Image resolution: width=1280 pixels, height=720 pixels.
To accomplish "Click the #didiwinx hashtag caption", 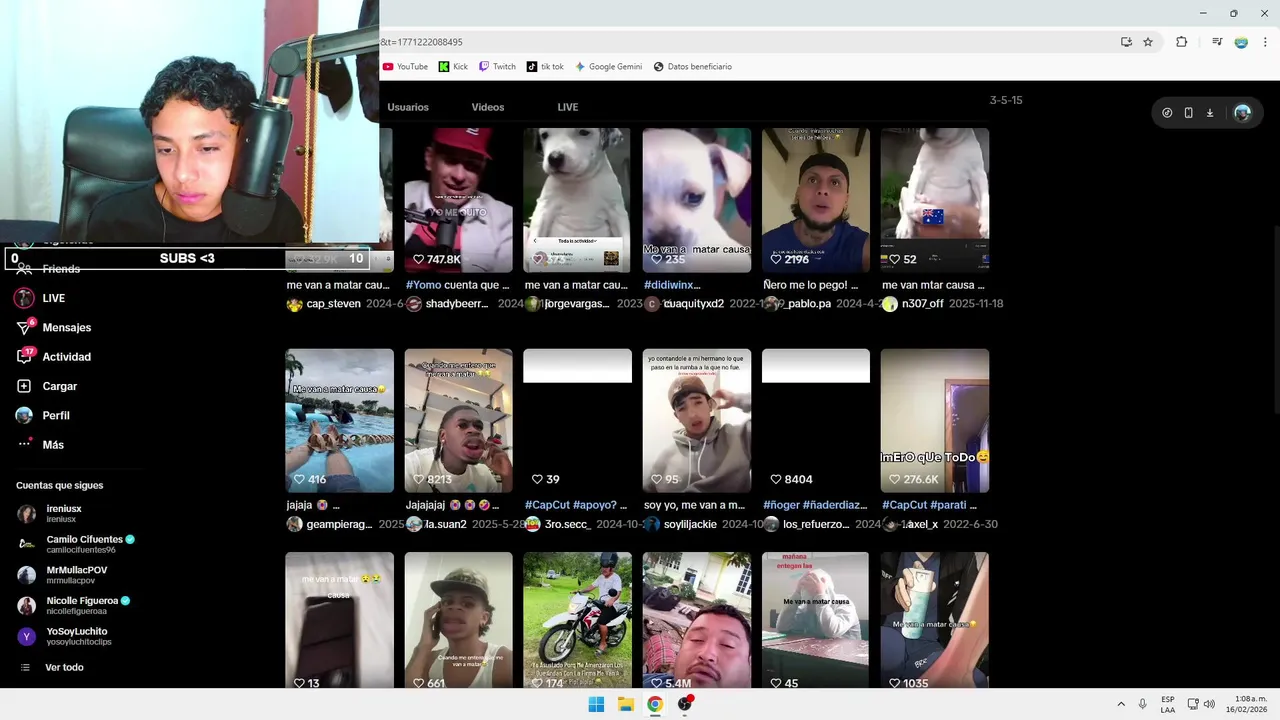I will 672,285.
